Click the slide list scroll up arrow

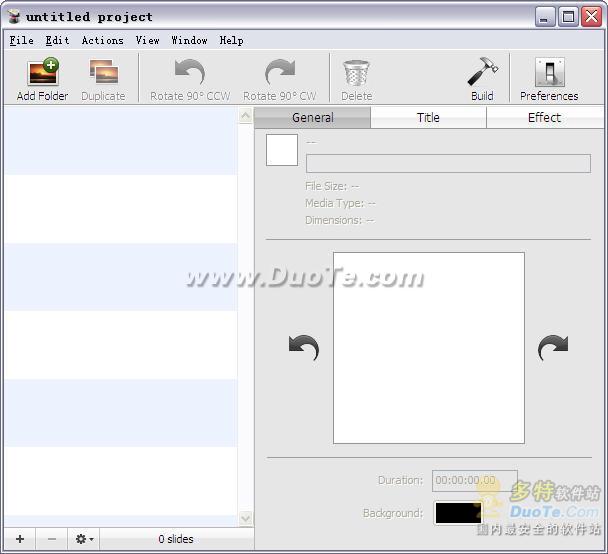click(245, 116)
